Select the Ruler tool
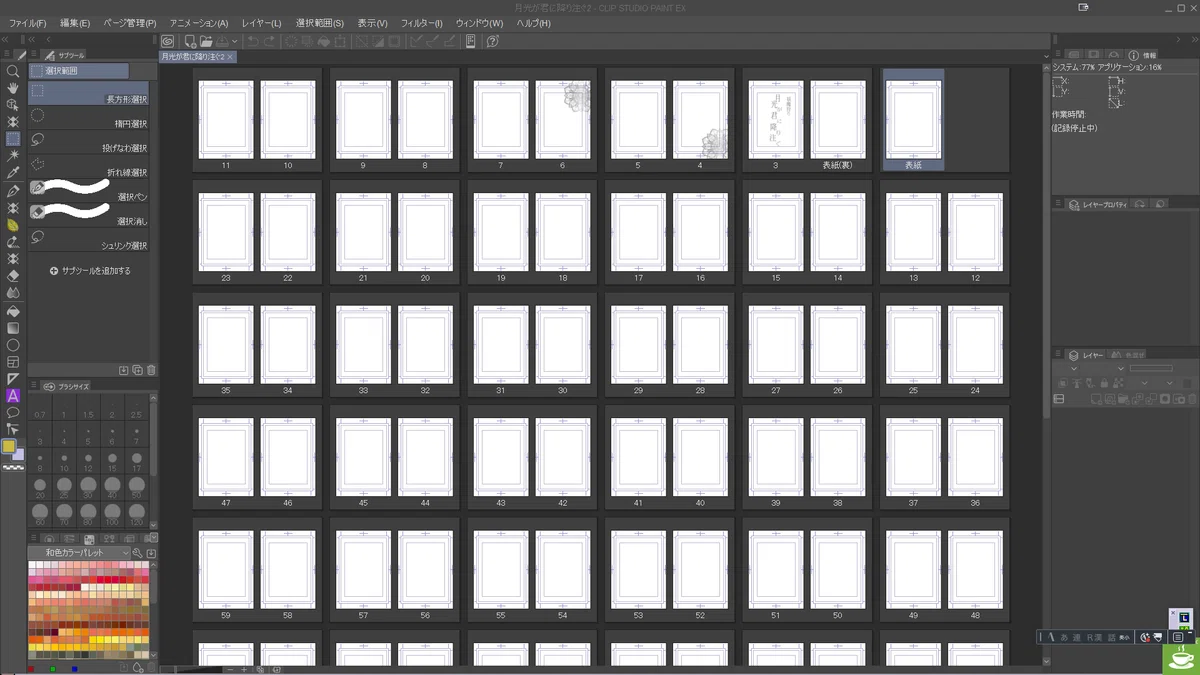The height and width of the screenshot is (675, 1200). [13, 379]
